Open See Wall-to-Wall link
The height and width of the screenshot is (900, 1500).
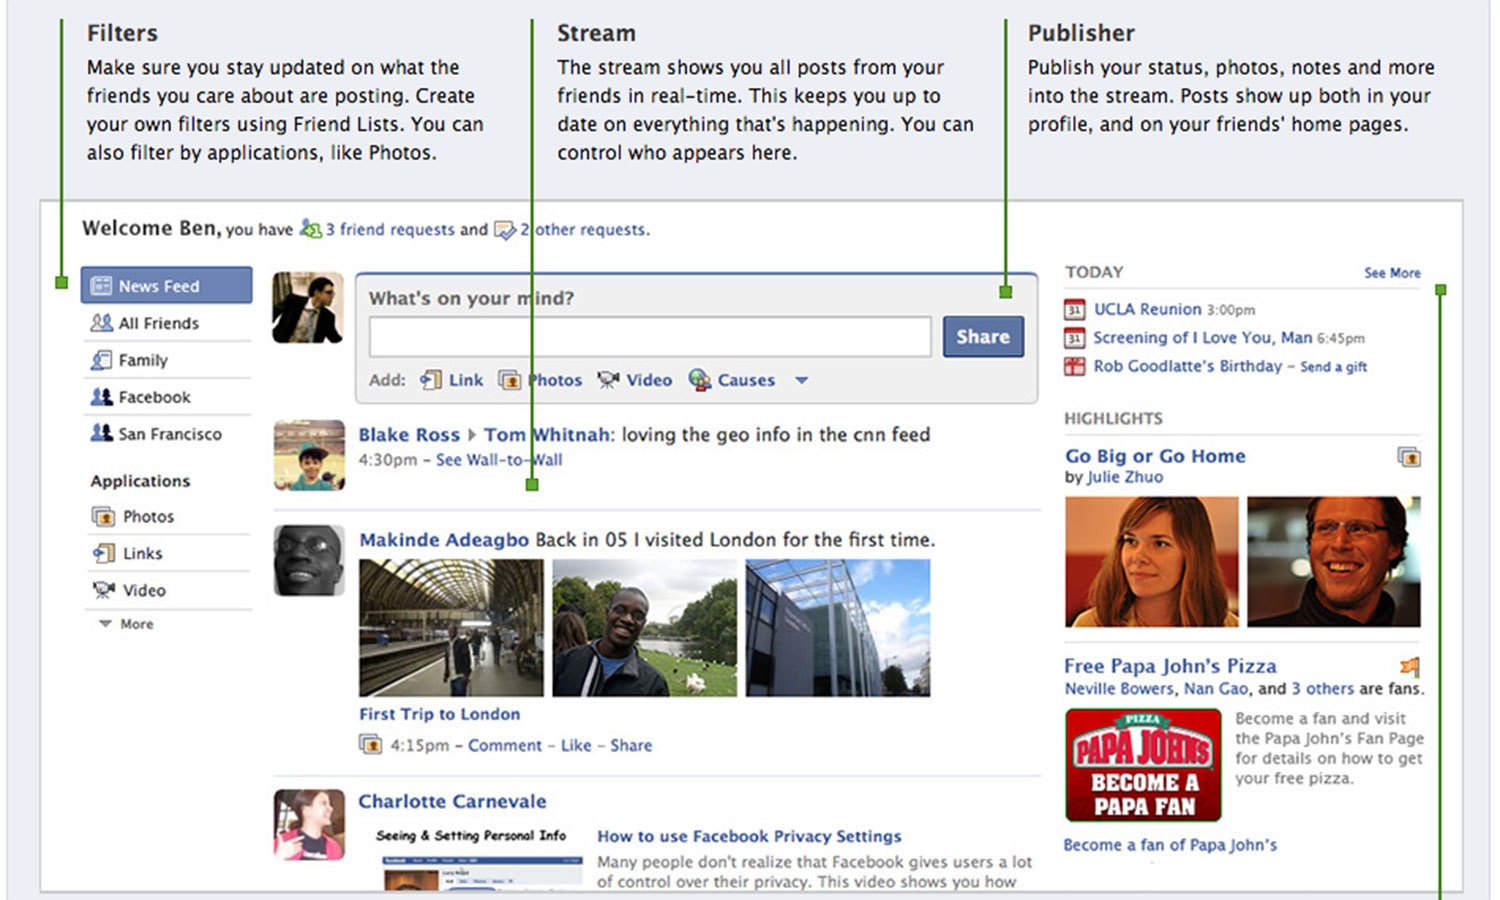[x=499, y=460]
